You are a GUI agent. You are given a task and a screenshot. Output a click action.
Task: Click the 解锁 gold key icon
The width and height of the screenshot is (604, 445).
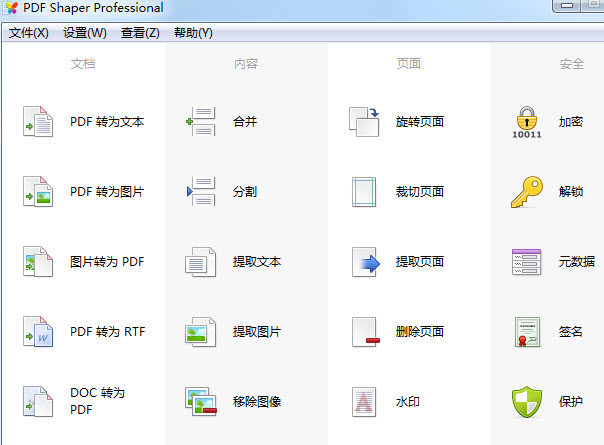tap(527, 192)
